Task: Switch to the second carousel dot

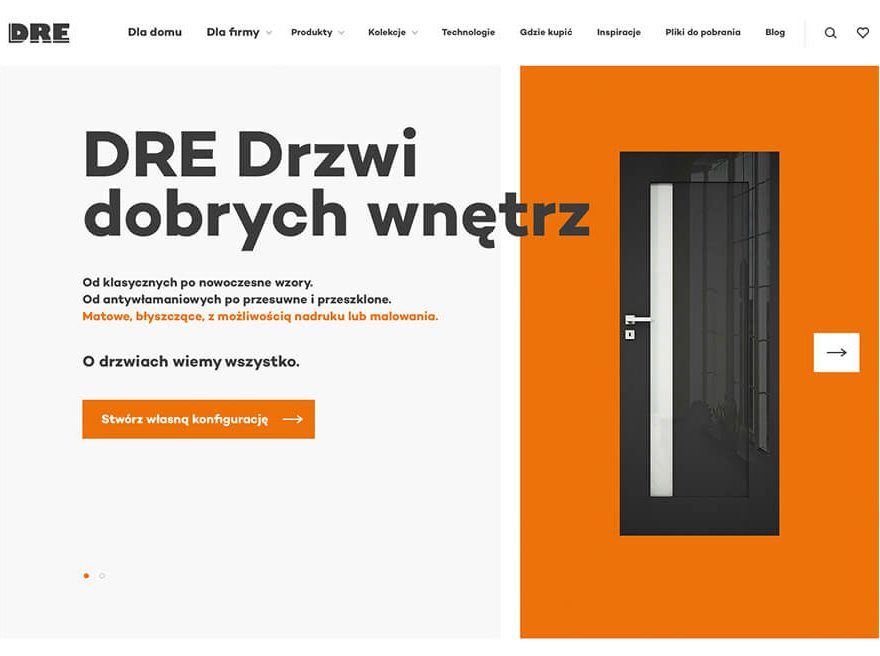Action: tap(102, 576)
